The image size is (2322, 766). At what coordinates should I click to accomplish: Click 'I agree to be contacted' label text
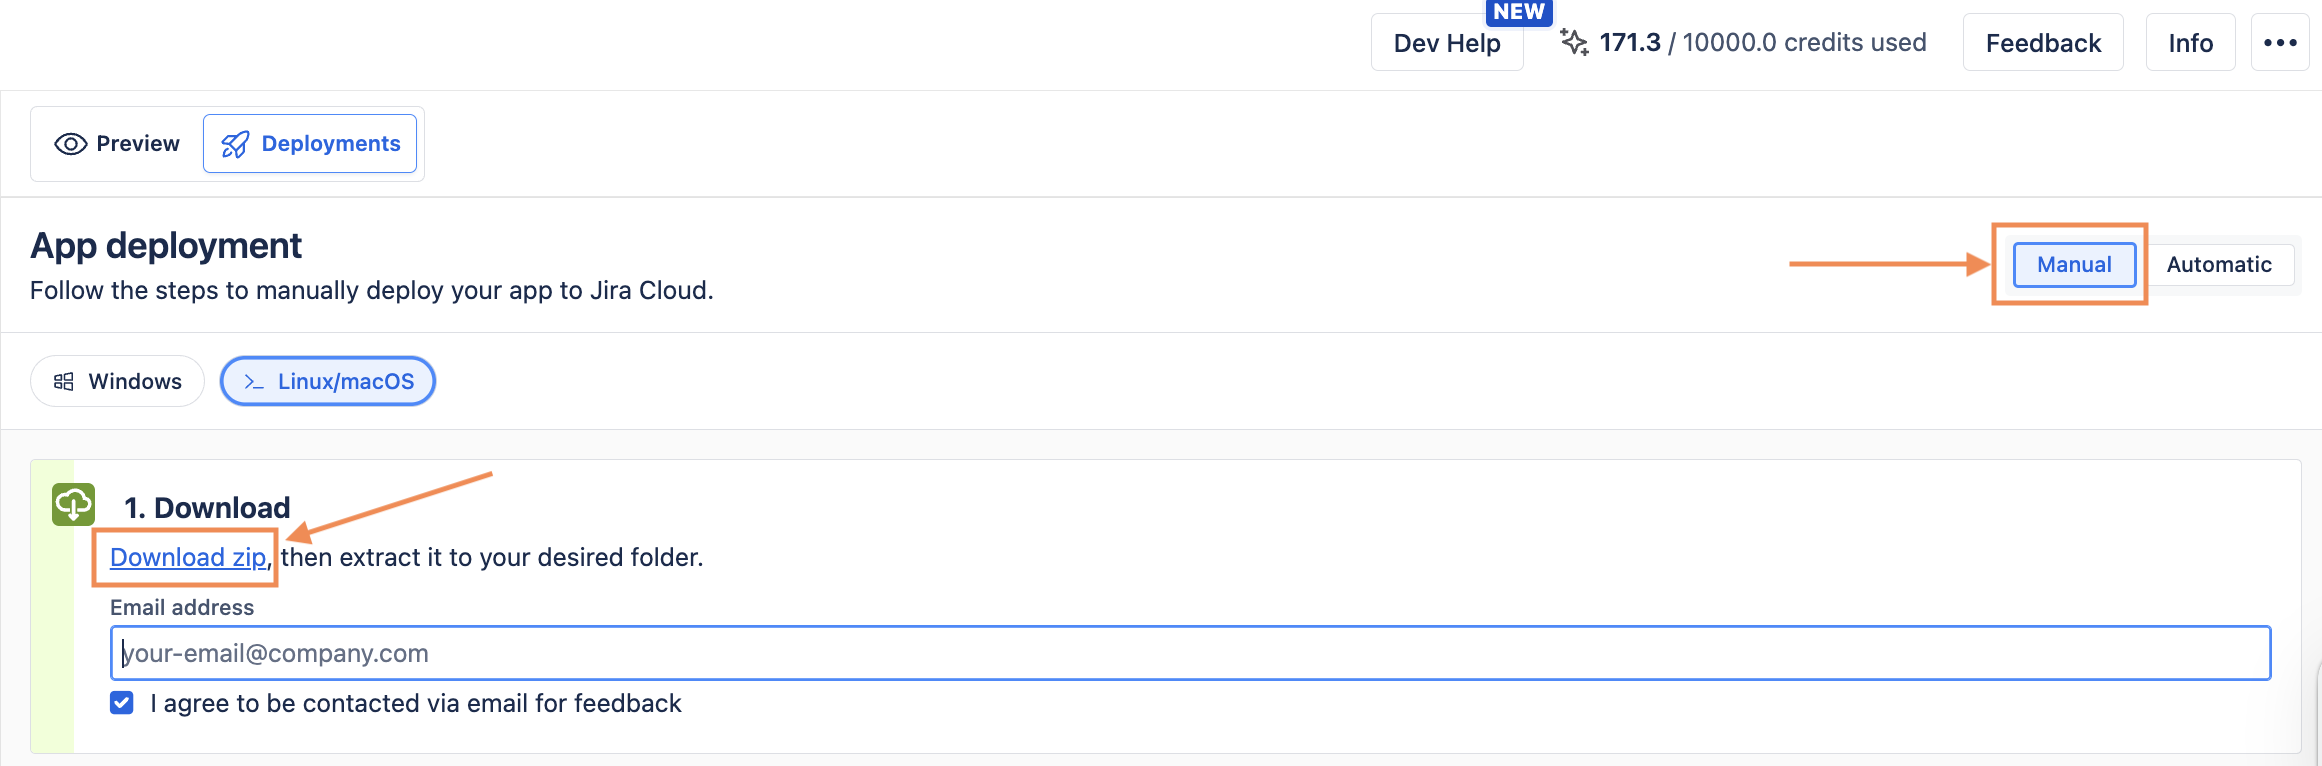click(x=416, y=703)
